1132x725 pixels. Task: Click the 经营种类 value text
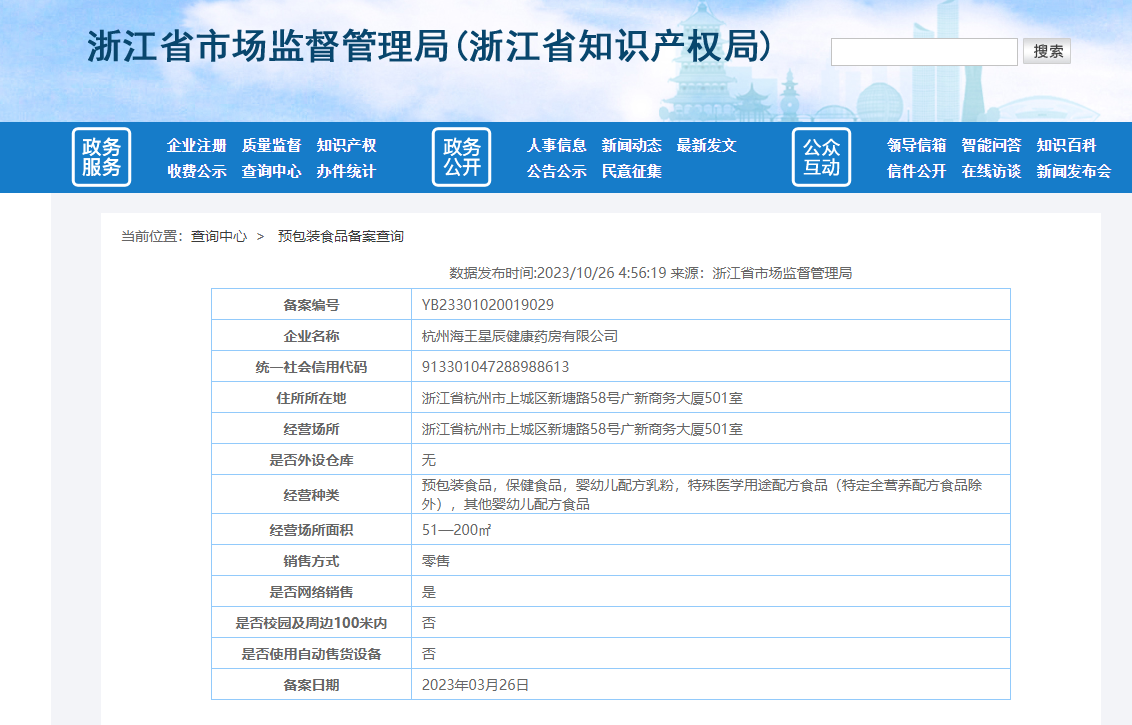[x=702, y=495]
